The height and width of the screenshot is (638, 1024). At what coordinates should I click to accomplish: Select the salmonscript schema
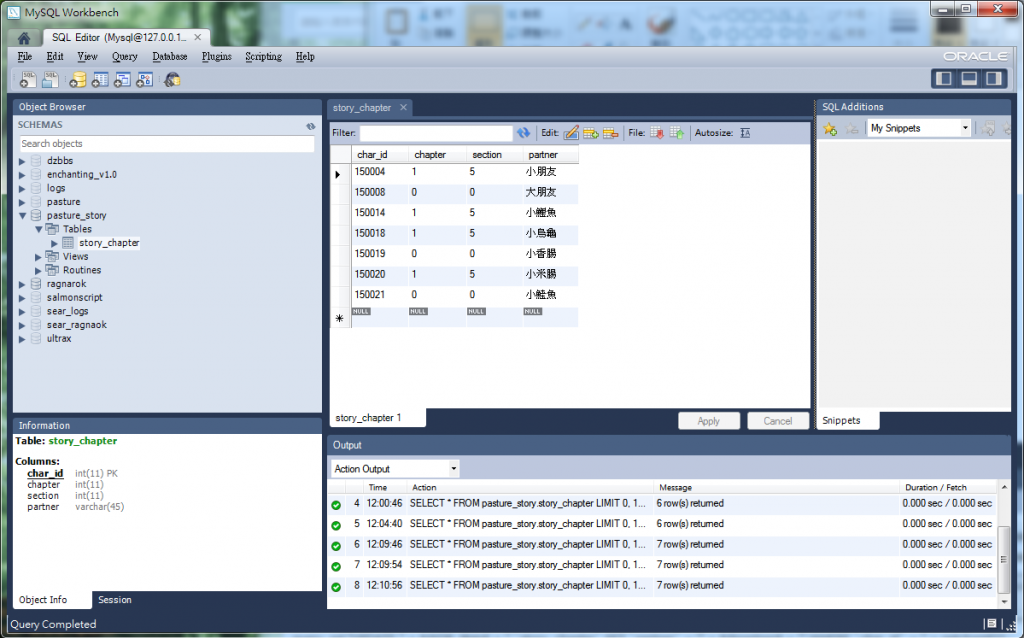click(x=74, y=298)
